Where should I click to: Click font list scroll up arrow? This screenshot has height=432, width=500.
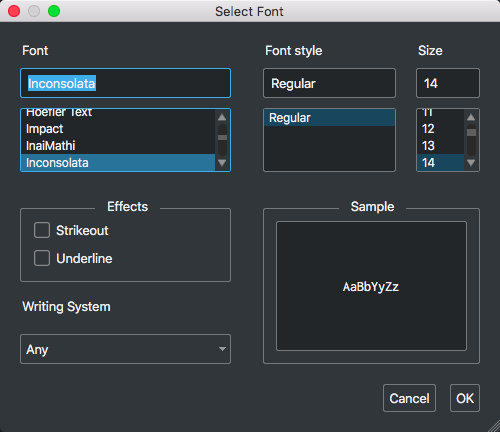tap(222, 117)
